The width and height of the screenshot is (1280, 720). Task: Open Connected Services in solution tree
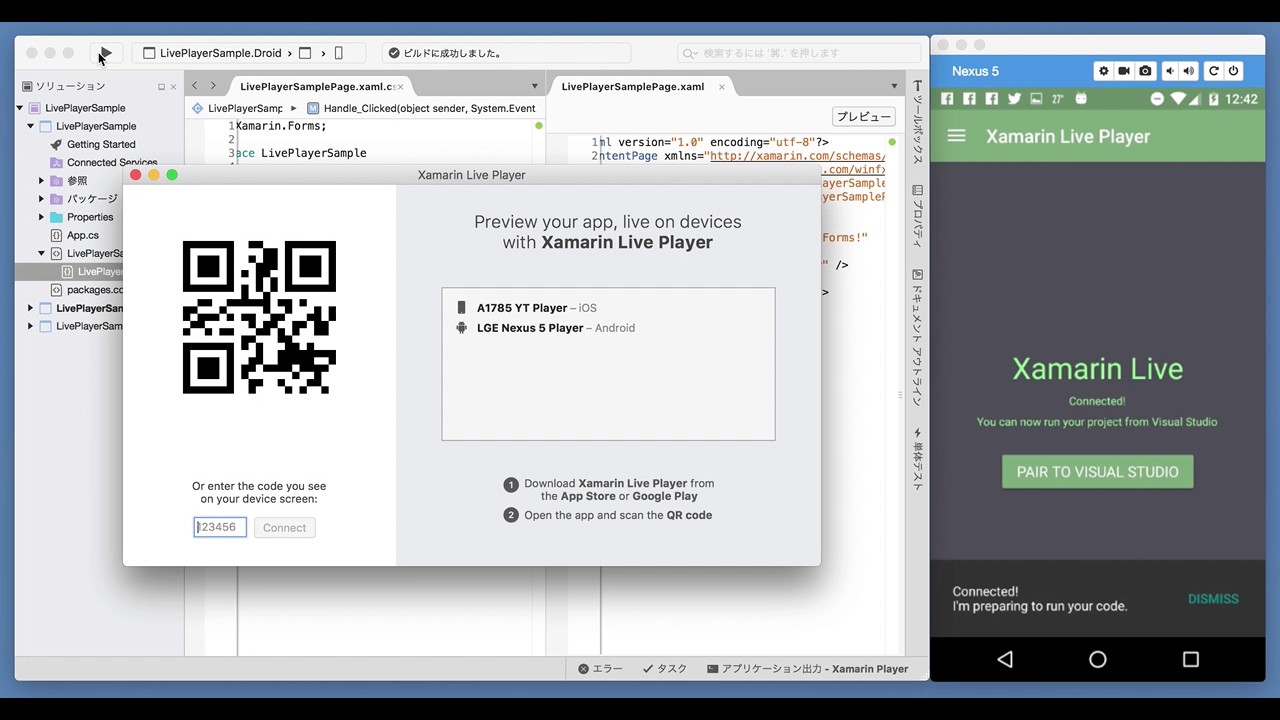point(112,163)
